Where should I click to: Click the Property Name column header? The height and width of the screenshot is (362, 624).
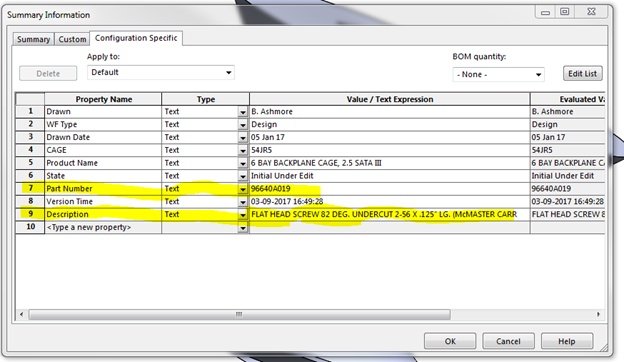pos(103,99)
